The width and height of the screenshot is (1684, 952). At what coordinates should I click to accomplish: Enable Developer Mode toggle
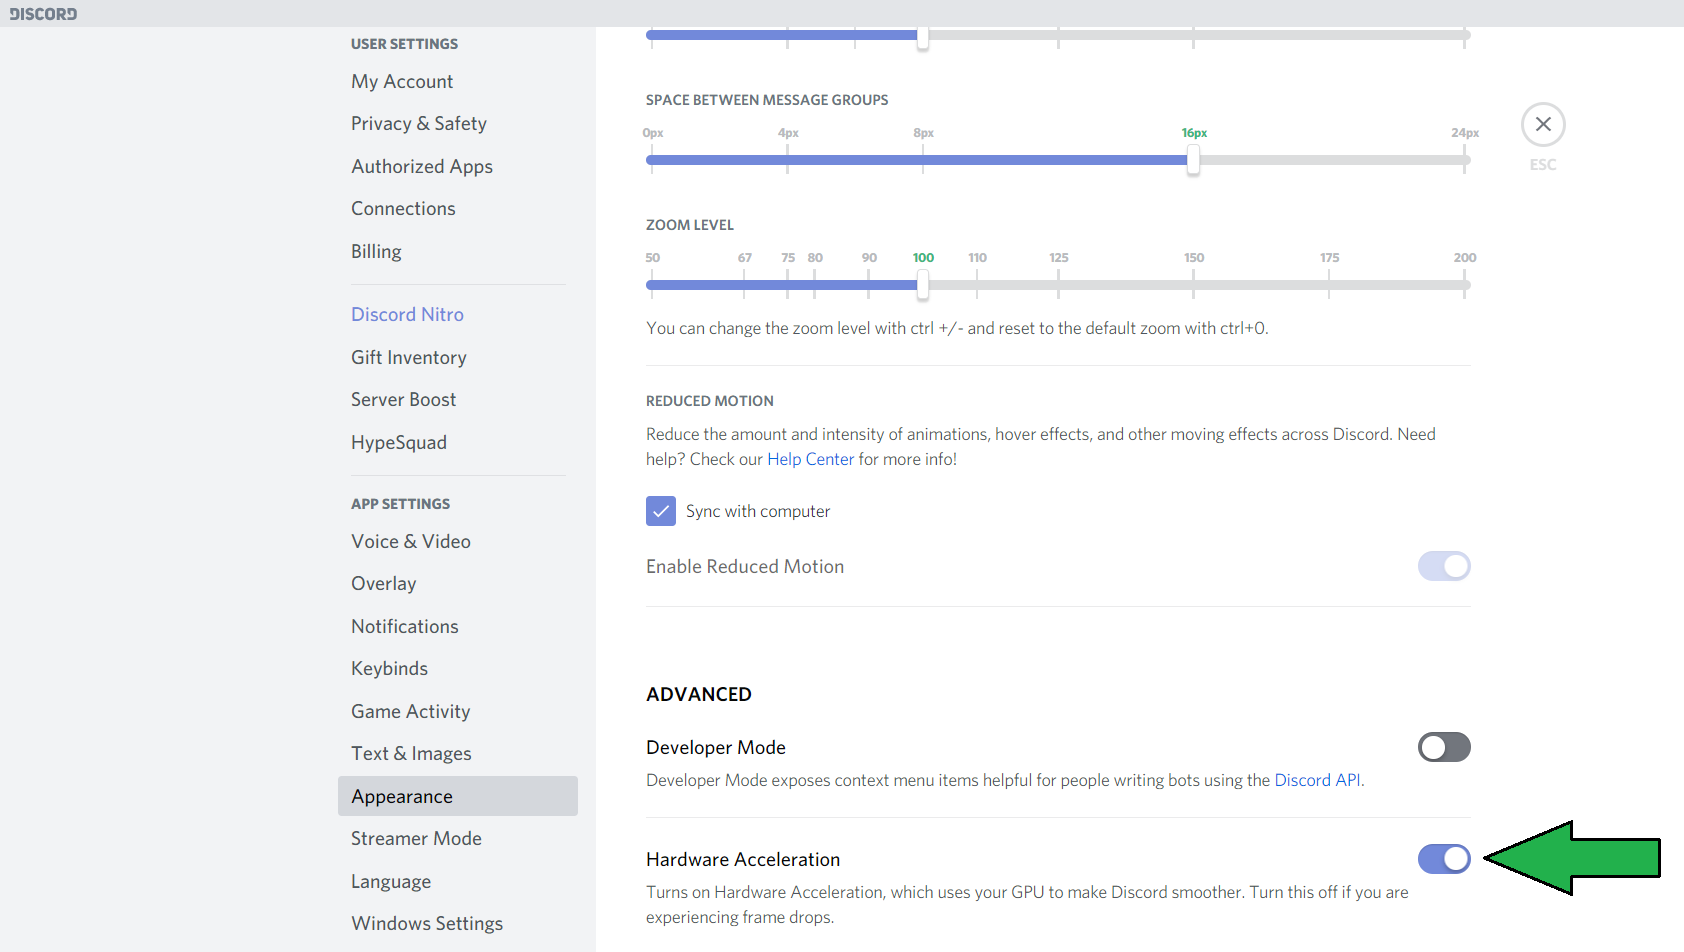[1444, 747]
